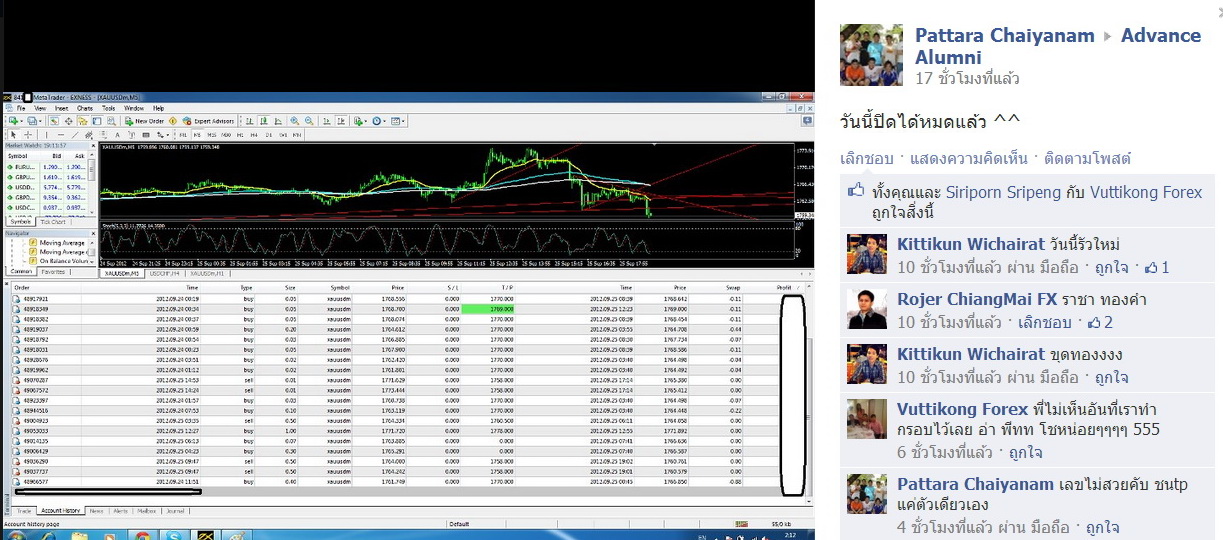Toggle the Terminal window icon
Image resolution: width=1223 pixels, height=540 pixels.
[x=96, y=121]
